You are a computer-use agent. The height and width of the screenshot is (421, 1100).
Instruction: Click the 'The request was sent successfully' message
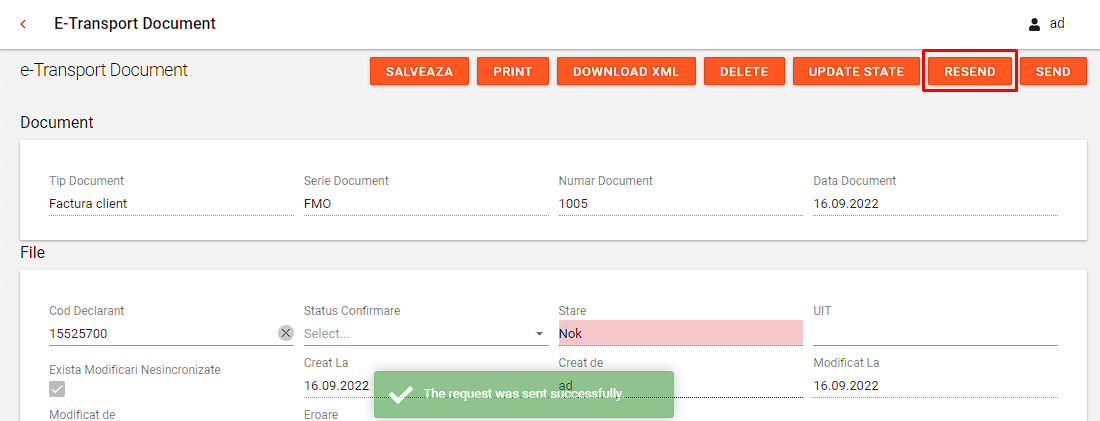523,394
